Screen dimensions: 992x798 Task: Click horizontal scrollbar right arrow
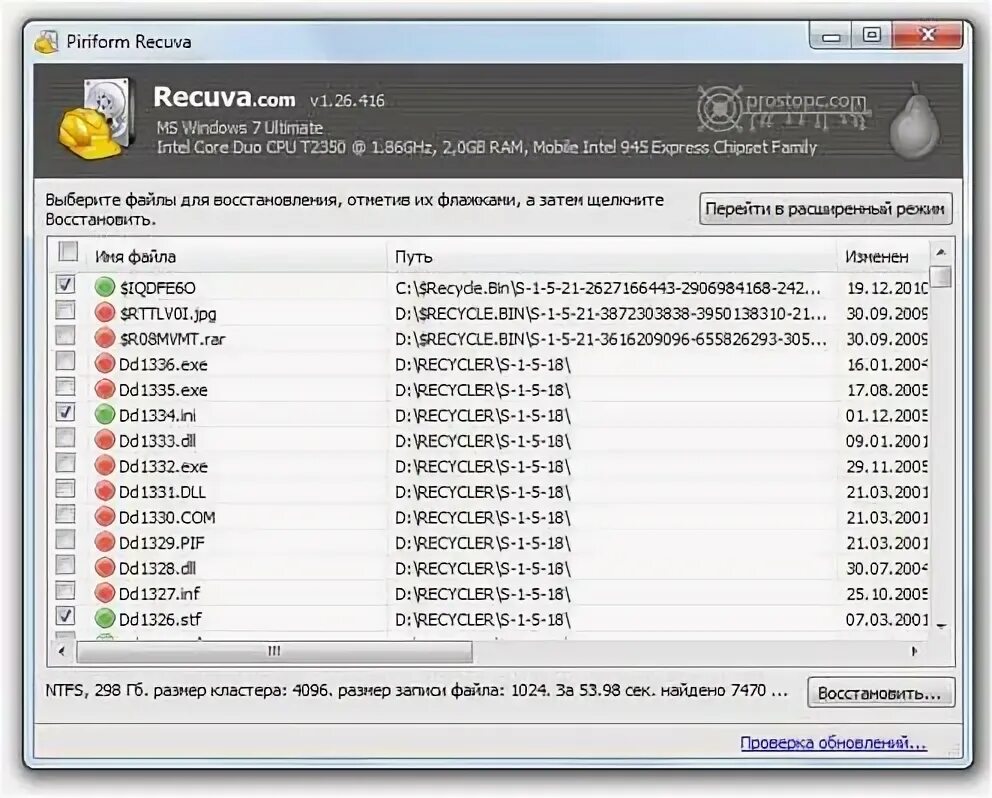914,651
